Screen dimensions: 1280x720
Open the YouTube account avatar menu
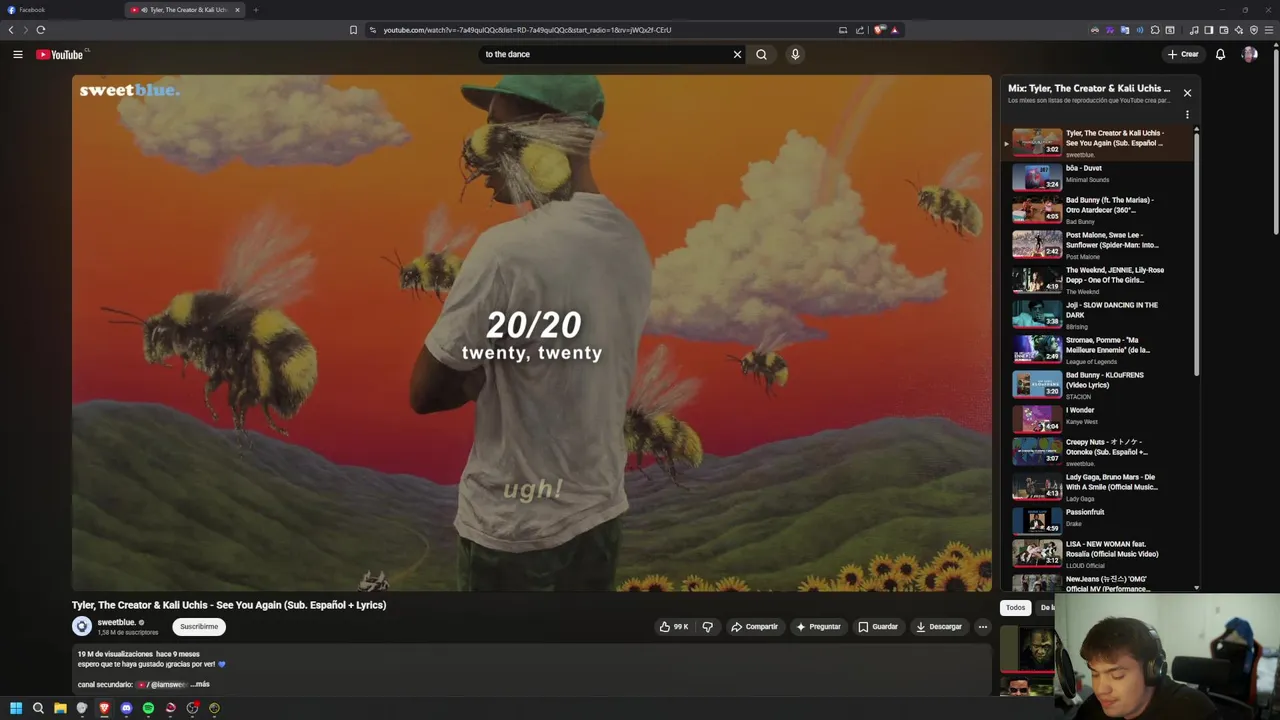point(1249,54)
